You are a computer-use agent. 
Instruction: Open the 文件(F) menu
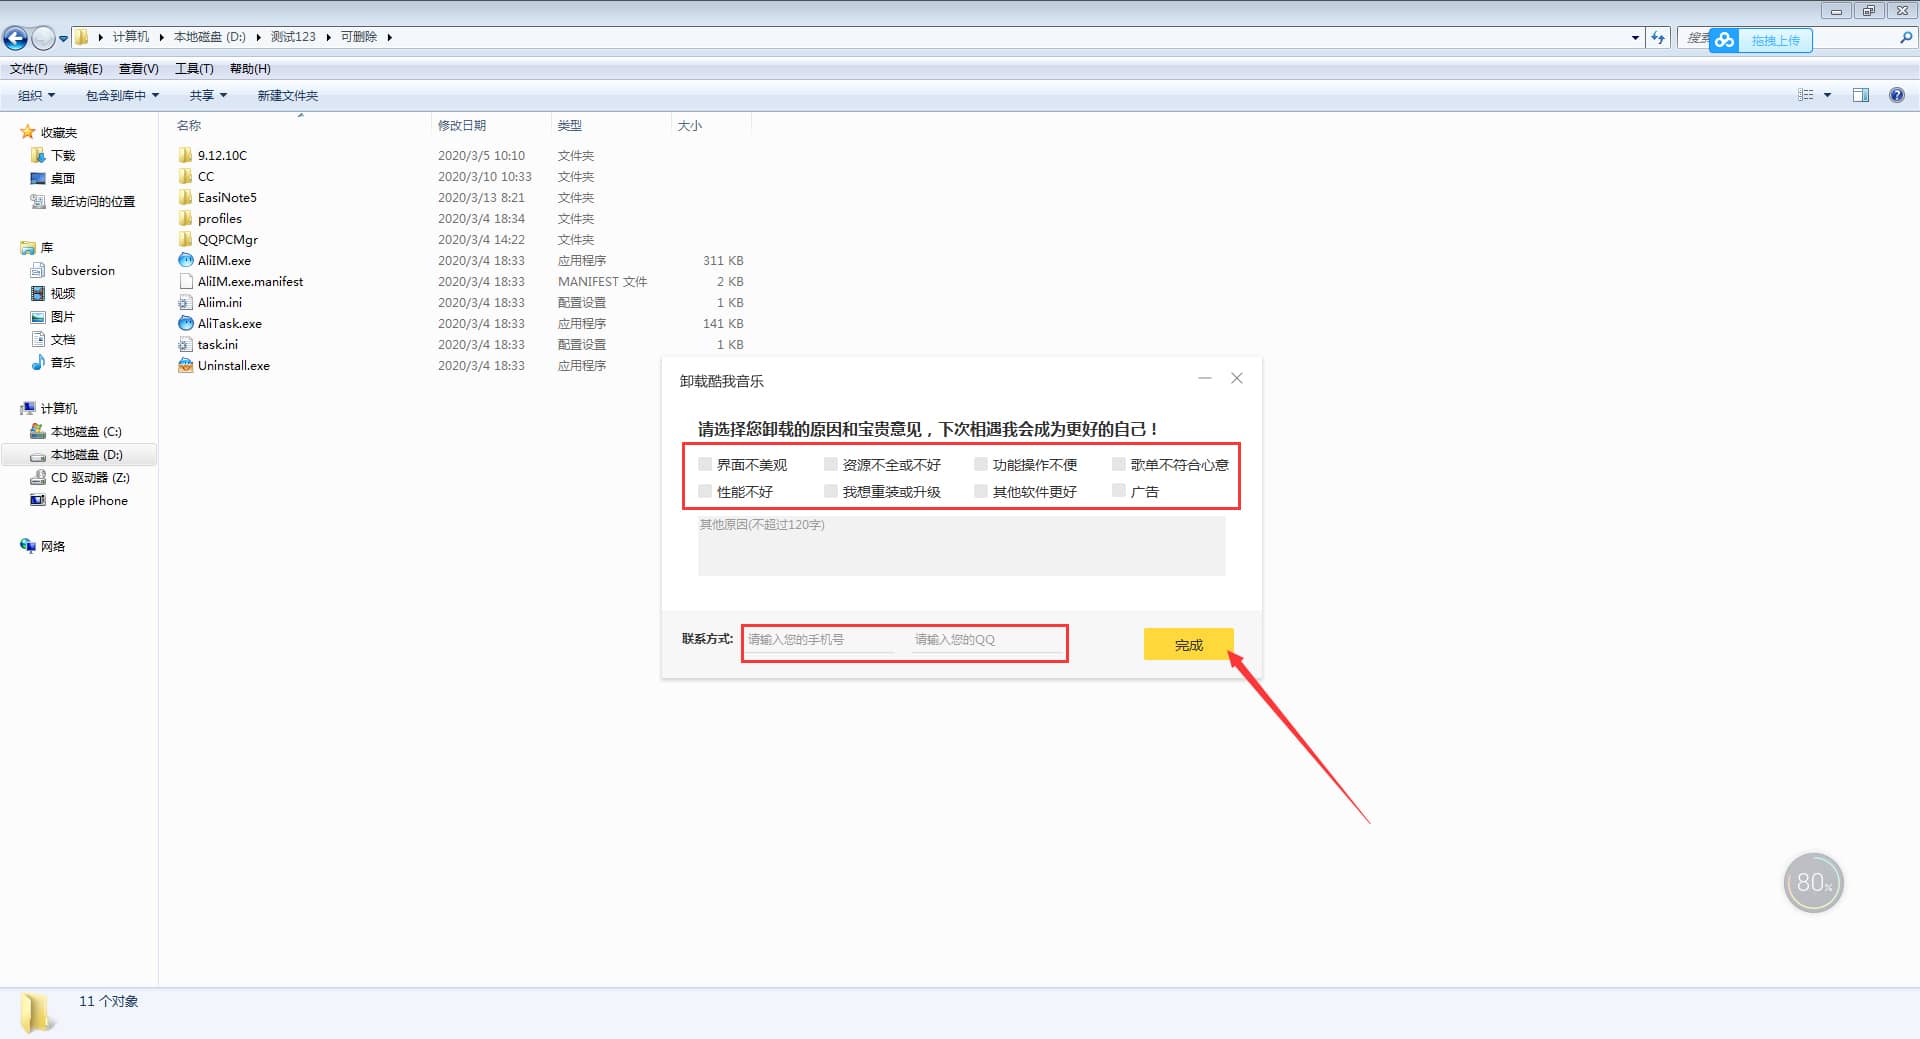point(27,68)
